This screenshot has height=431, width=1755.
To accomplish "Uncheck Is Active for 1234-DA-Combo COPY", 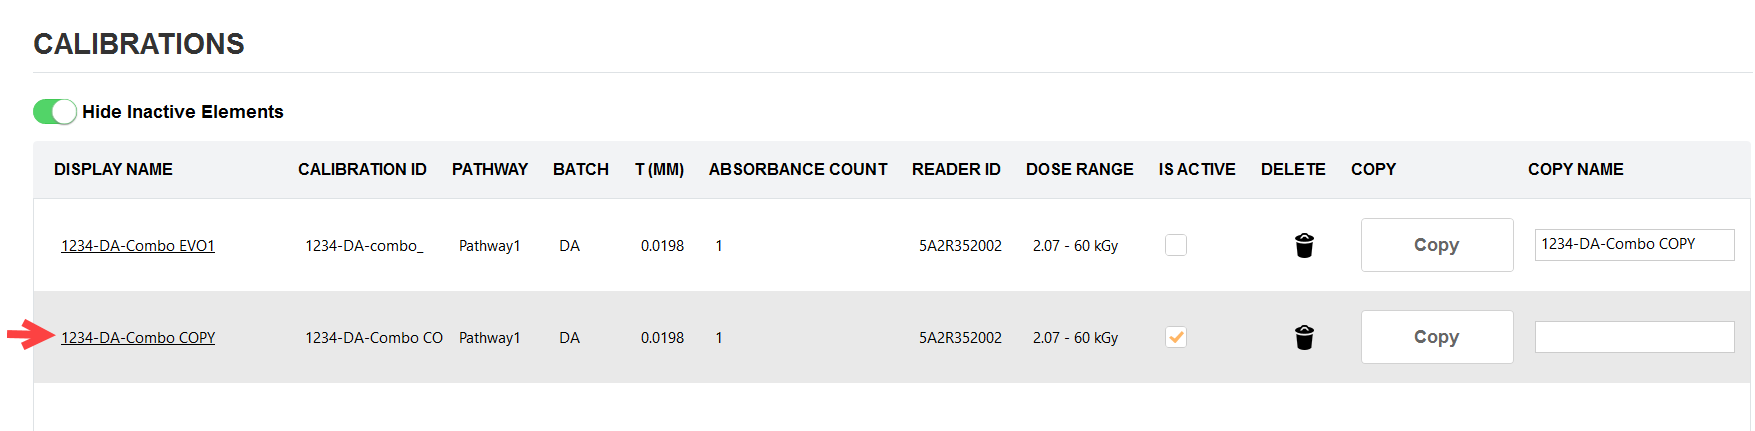I will point(1176,337).
